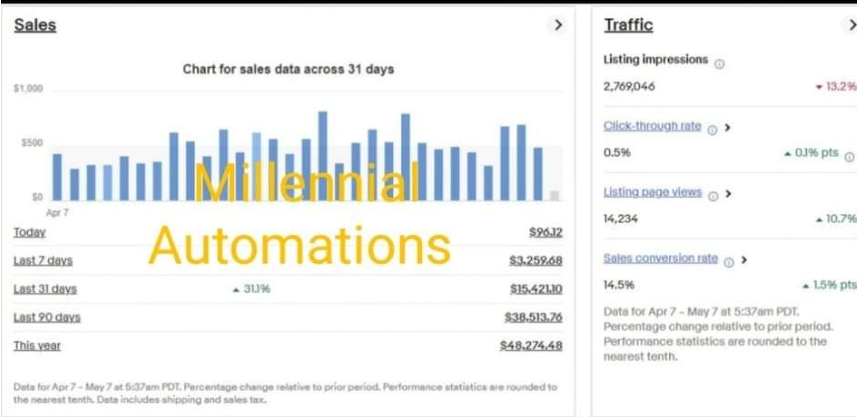
Task: Expand the Listing page views chevron
Action: tap(728, 193)
